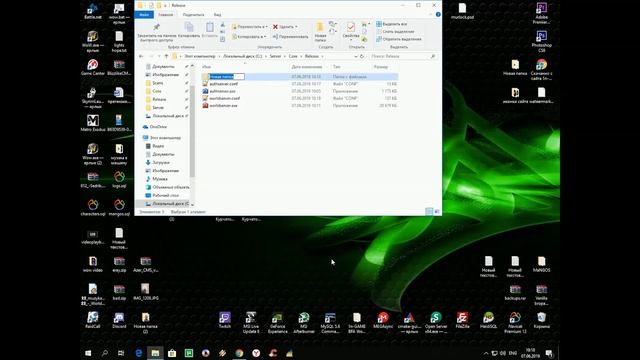640x360 pixels.
Task: Expand the chevron after Core in address bar
Action: (x=302, y=56)
